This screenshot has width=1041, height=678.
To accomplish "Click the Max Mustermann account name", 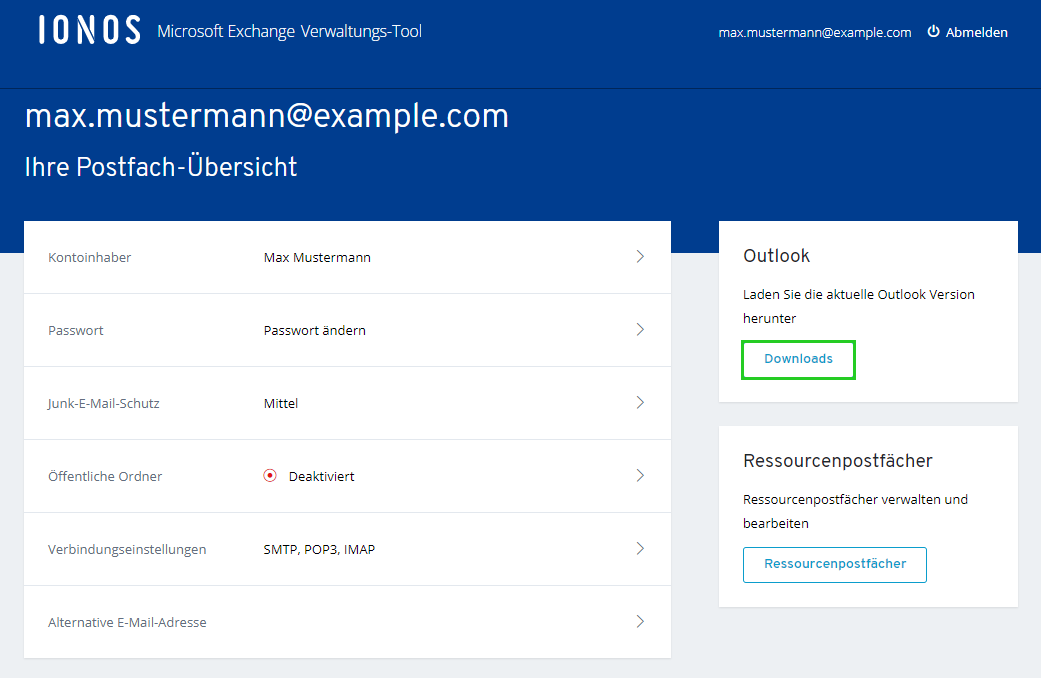I will (x=317, y=256).
